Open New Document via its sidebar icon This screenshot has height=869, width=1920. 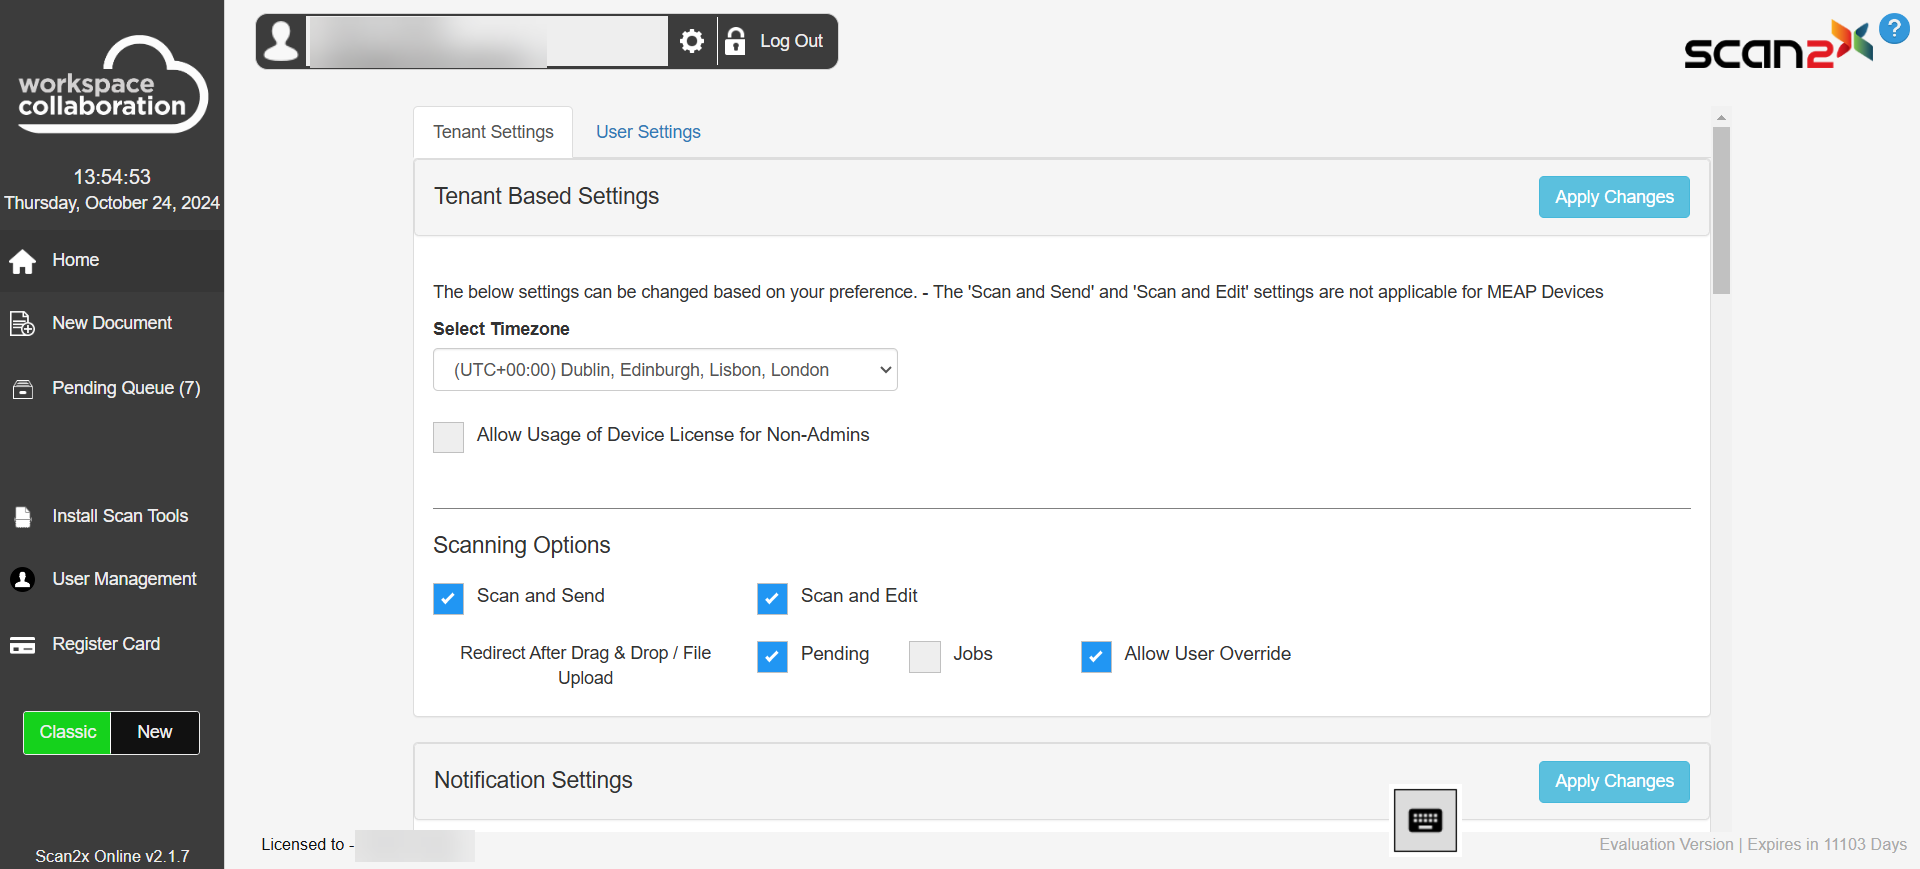pos(22,324)
